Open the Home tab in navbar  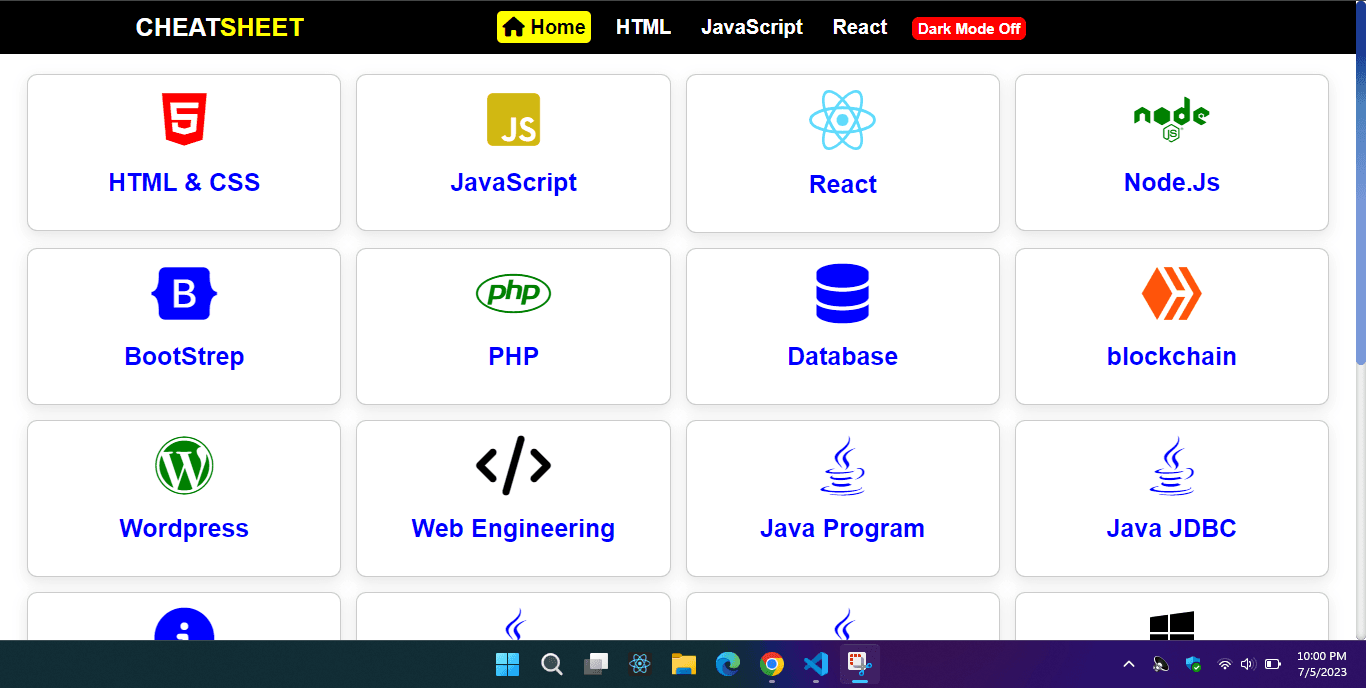544,28
